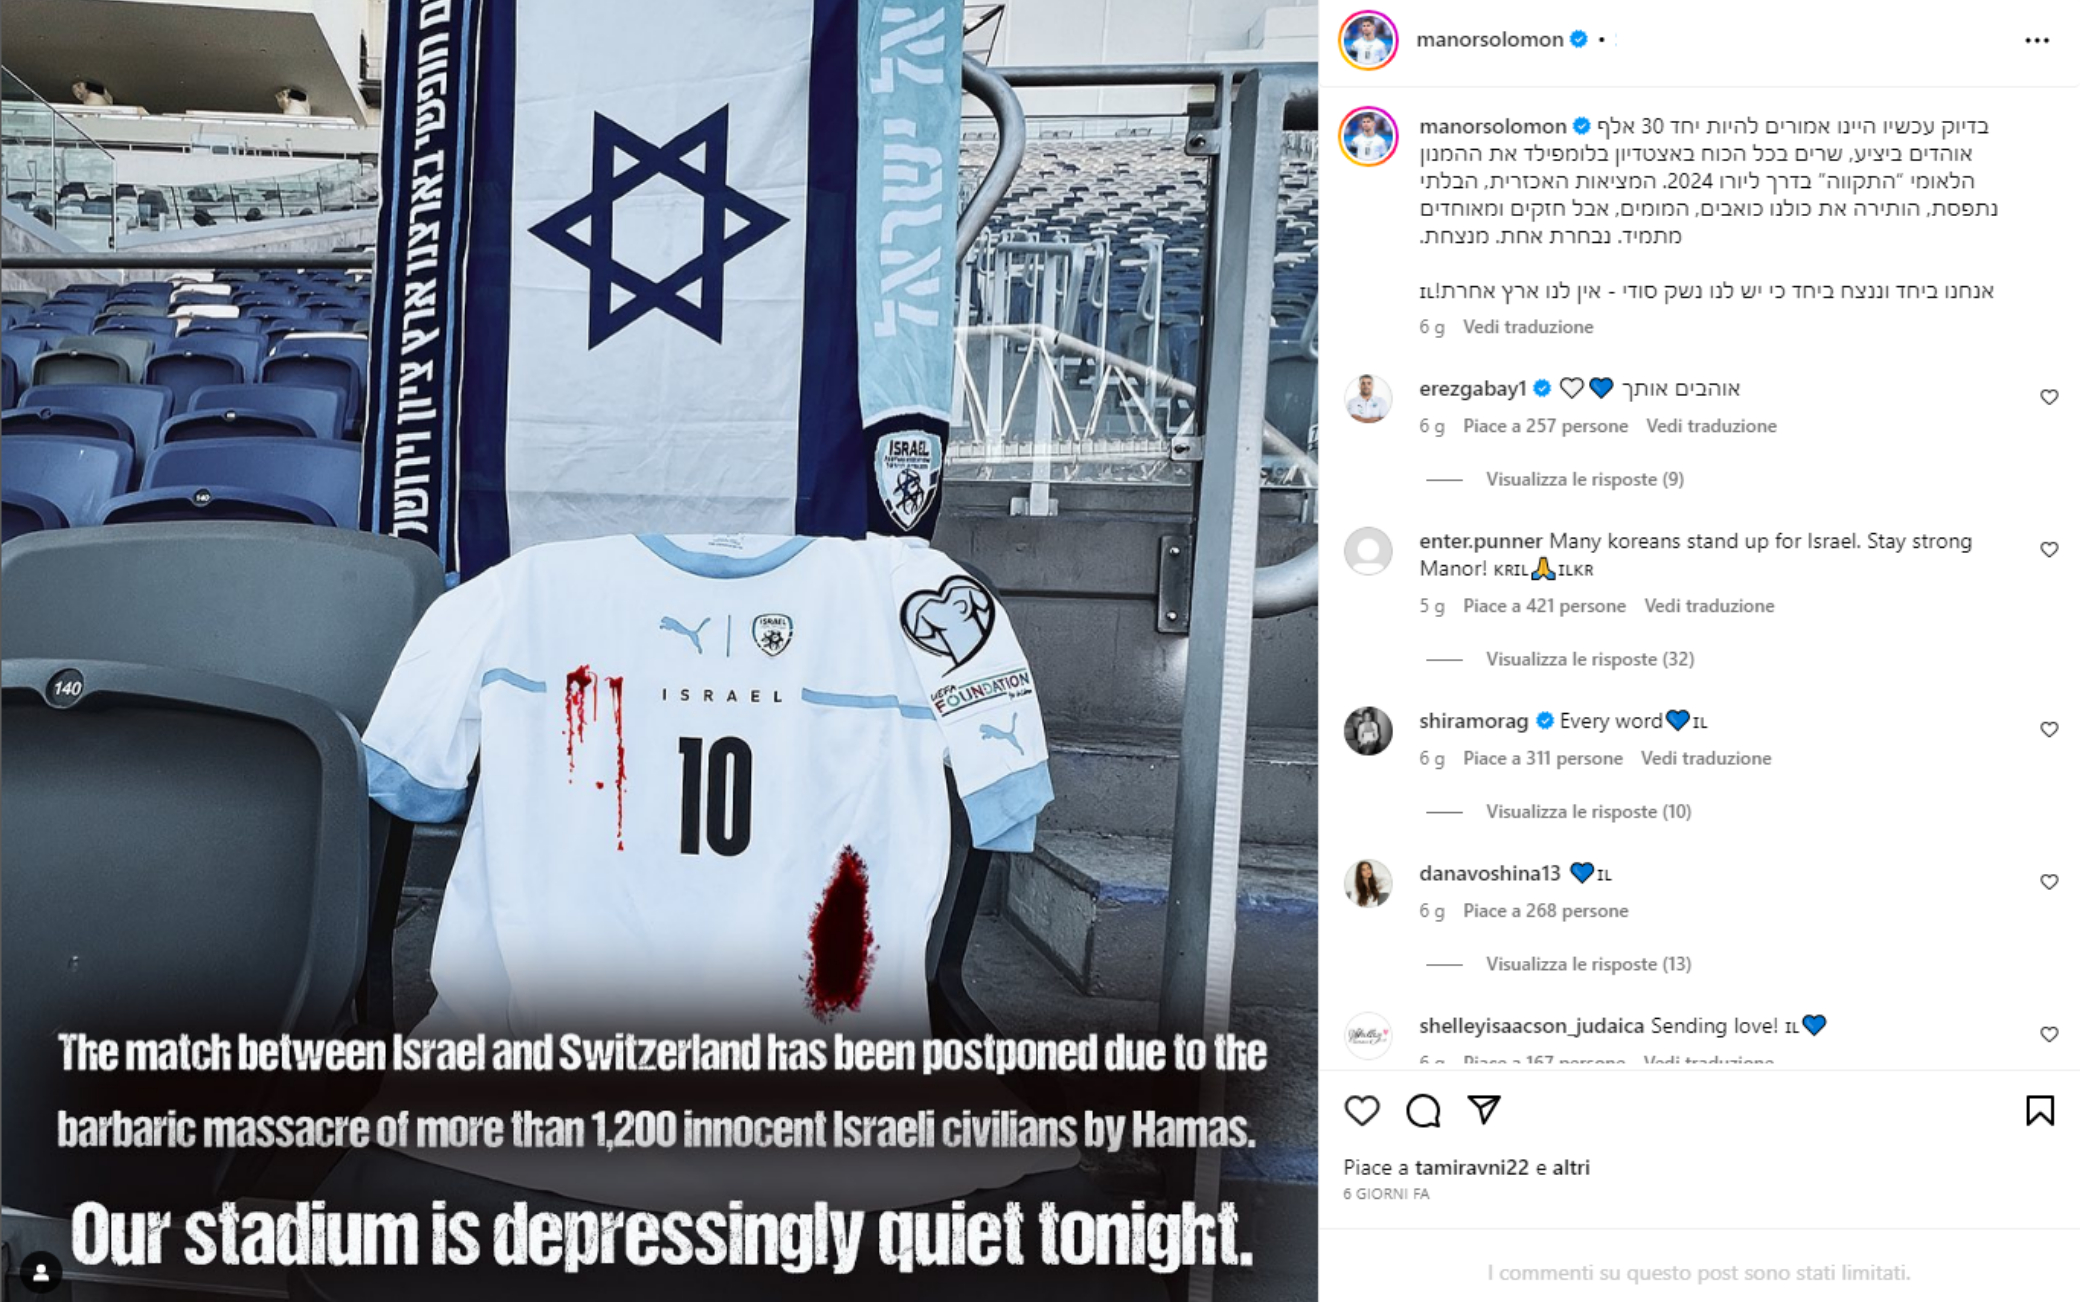Click Vedi traduzione under the caption
Image resolution: width=2080 pixels, height=1302 pixels.
coord(1528,327)
